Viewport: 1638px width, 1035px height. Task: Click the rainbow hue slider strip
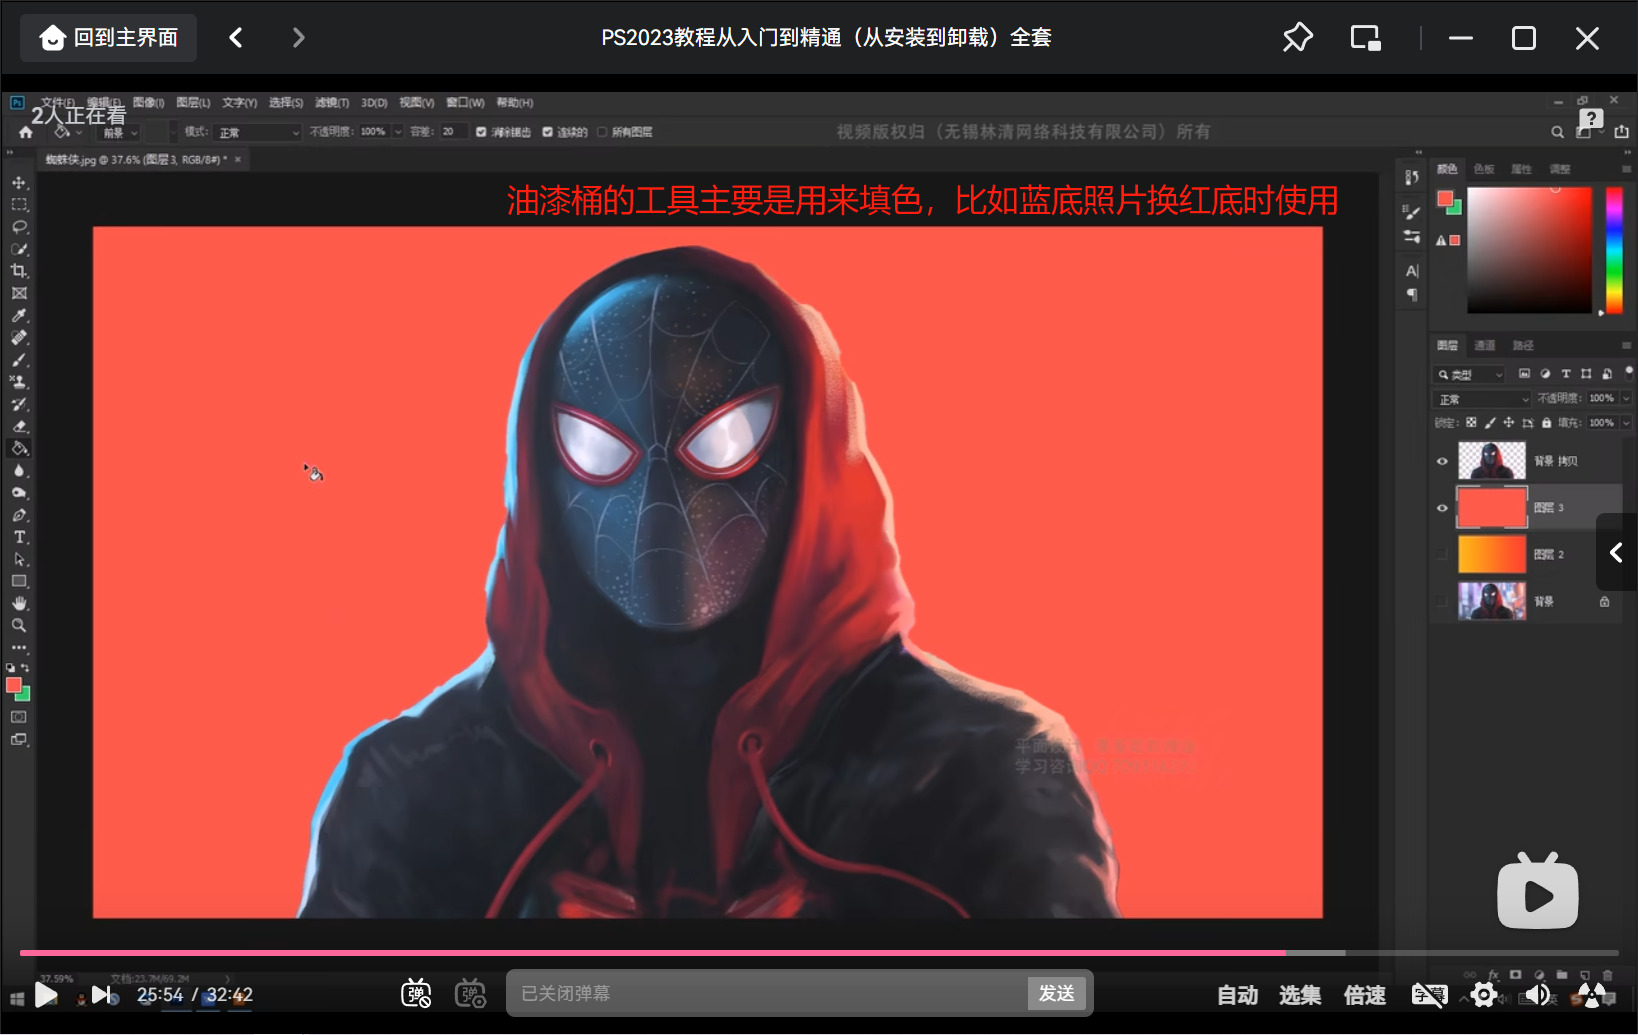pyautogui.click(x=1614, y=250)
